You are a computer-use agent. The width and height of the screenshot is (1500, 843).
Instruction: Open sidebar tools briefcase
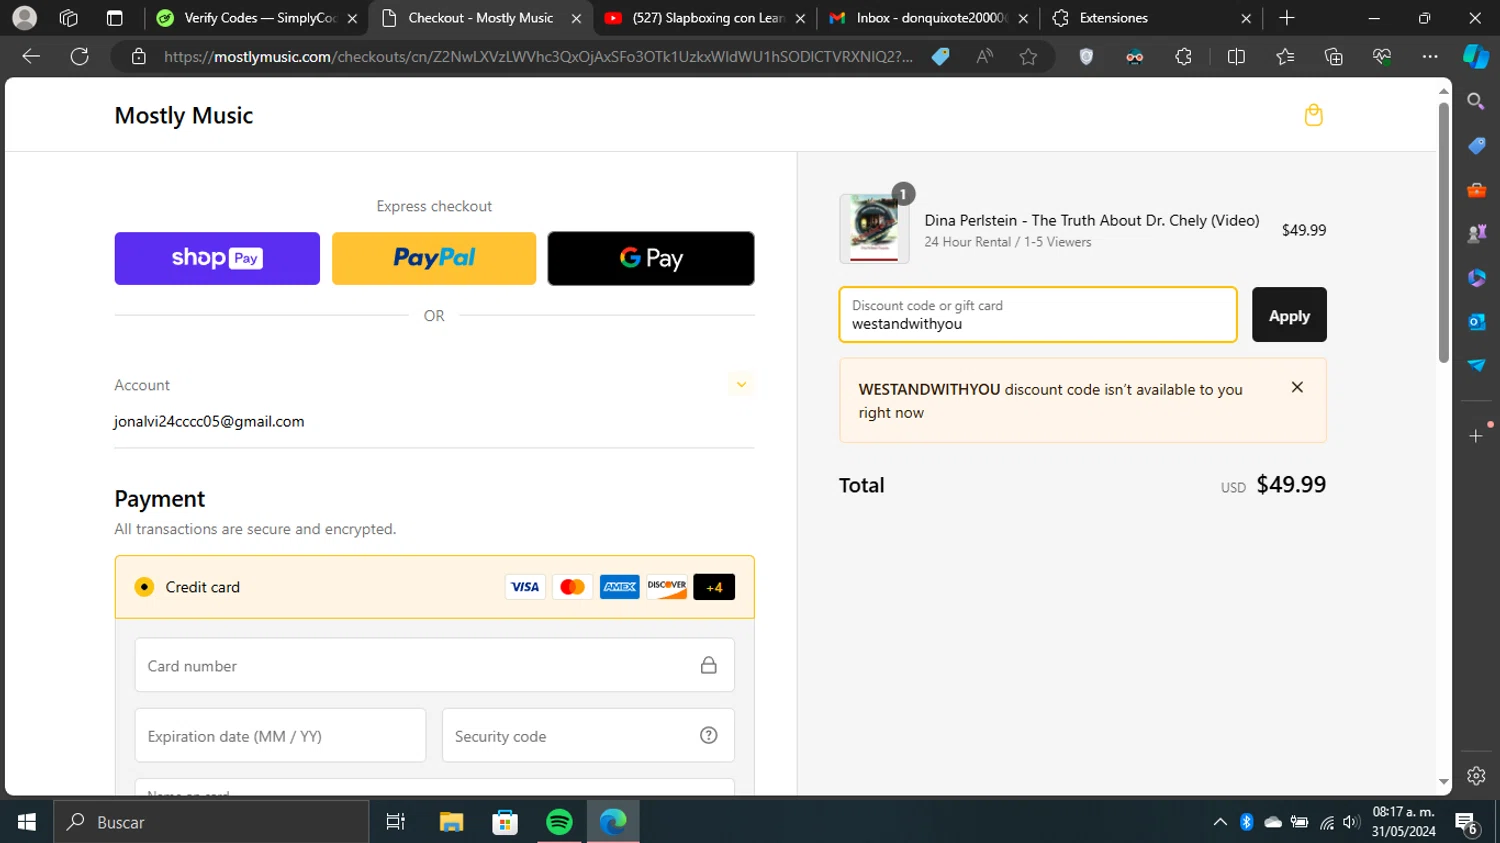click(1476, 190)
